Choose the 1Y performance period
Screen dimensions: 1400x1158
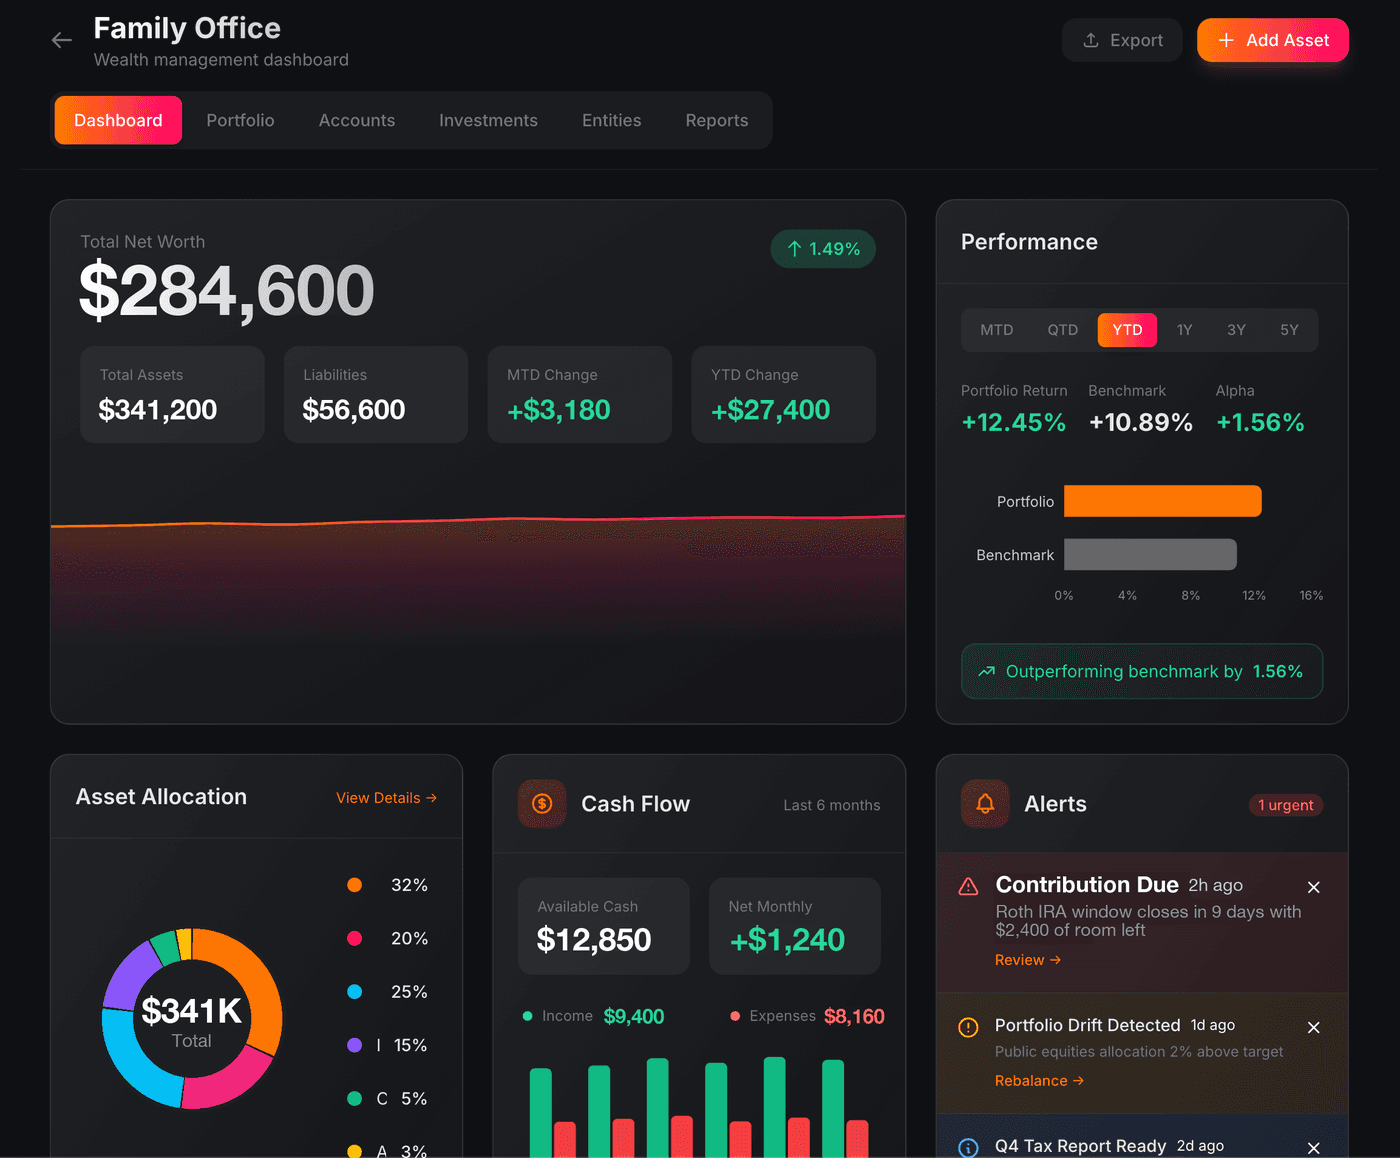[1185, 330]
